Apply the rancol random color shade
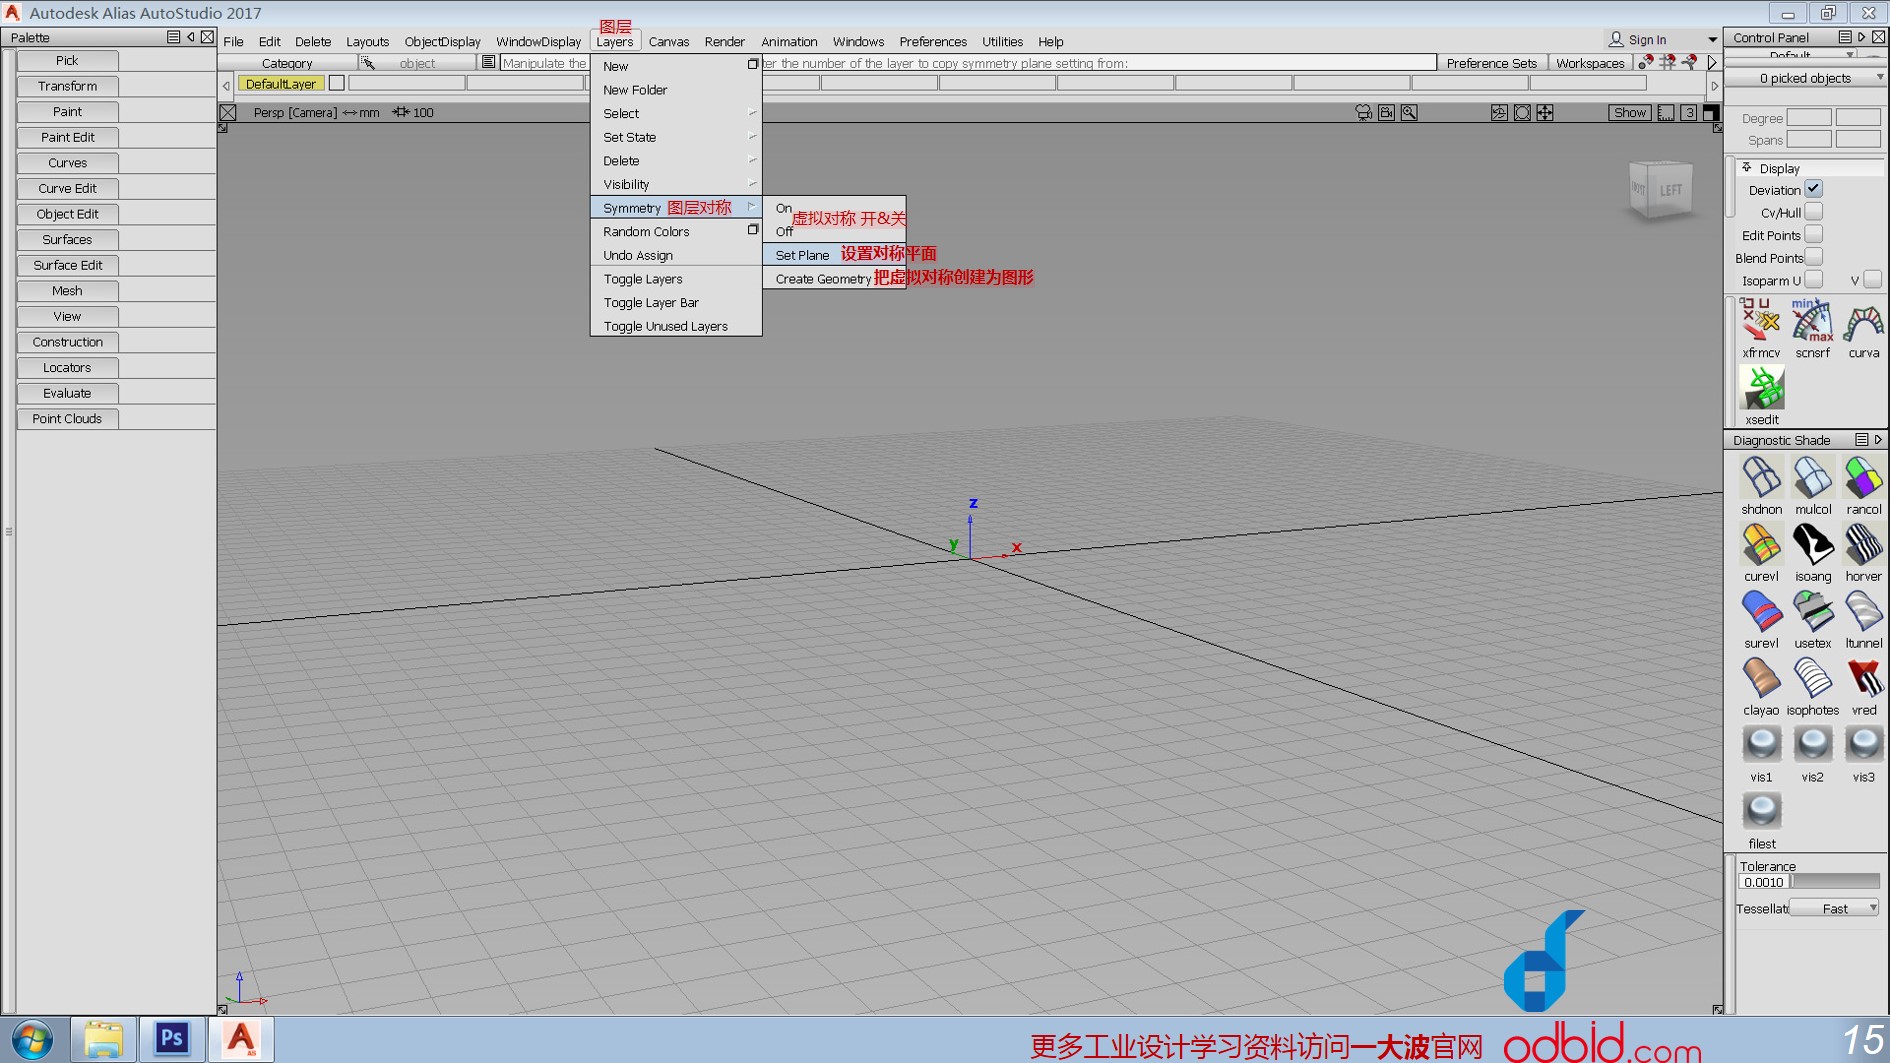 click(1863, 478)
